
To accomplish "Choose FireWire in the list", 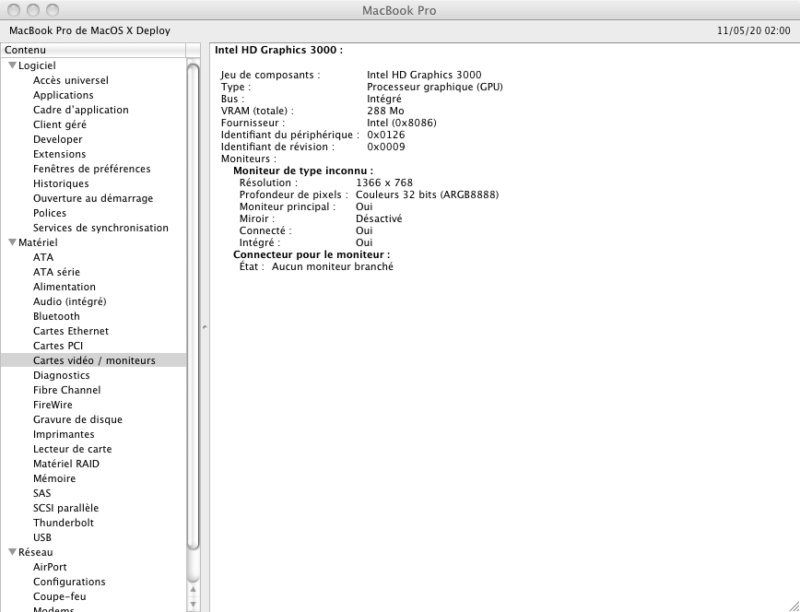I will coord(53,405).
